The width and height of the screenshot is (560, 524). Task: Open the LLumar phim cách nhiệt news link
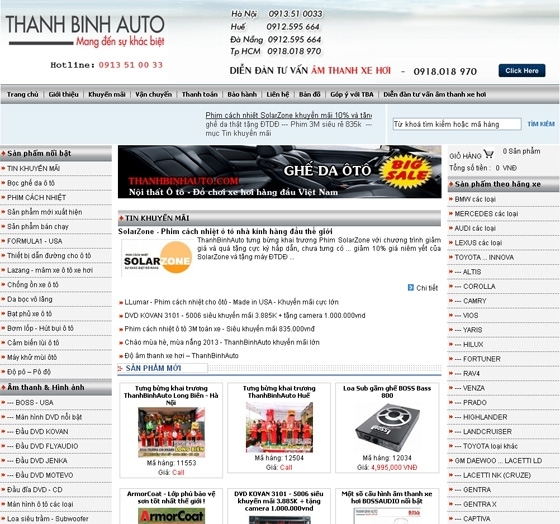tap(231, 302)
